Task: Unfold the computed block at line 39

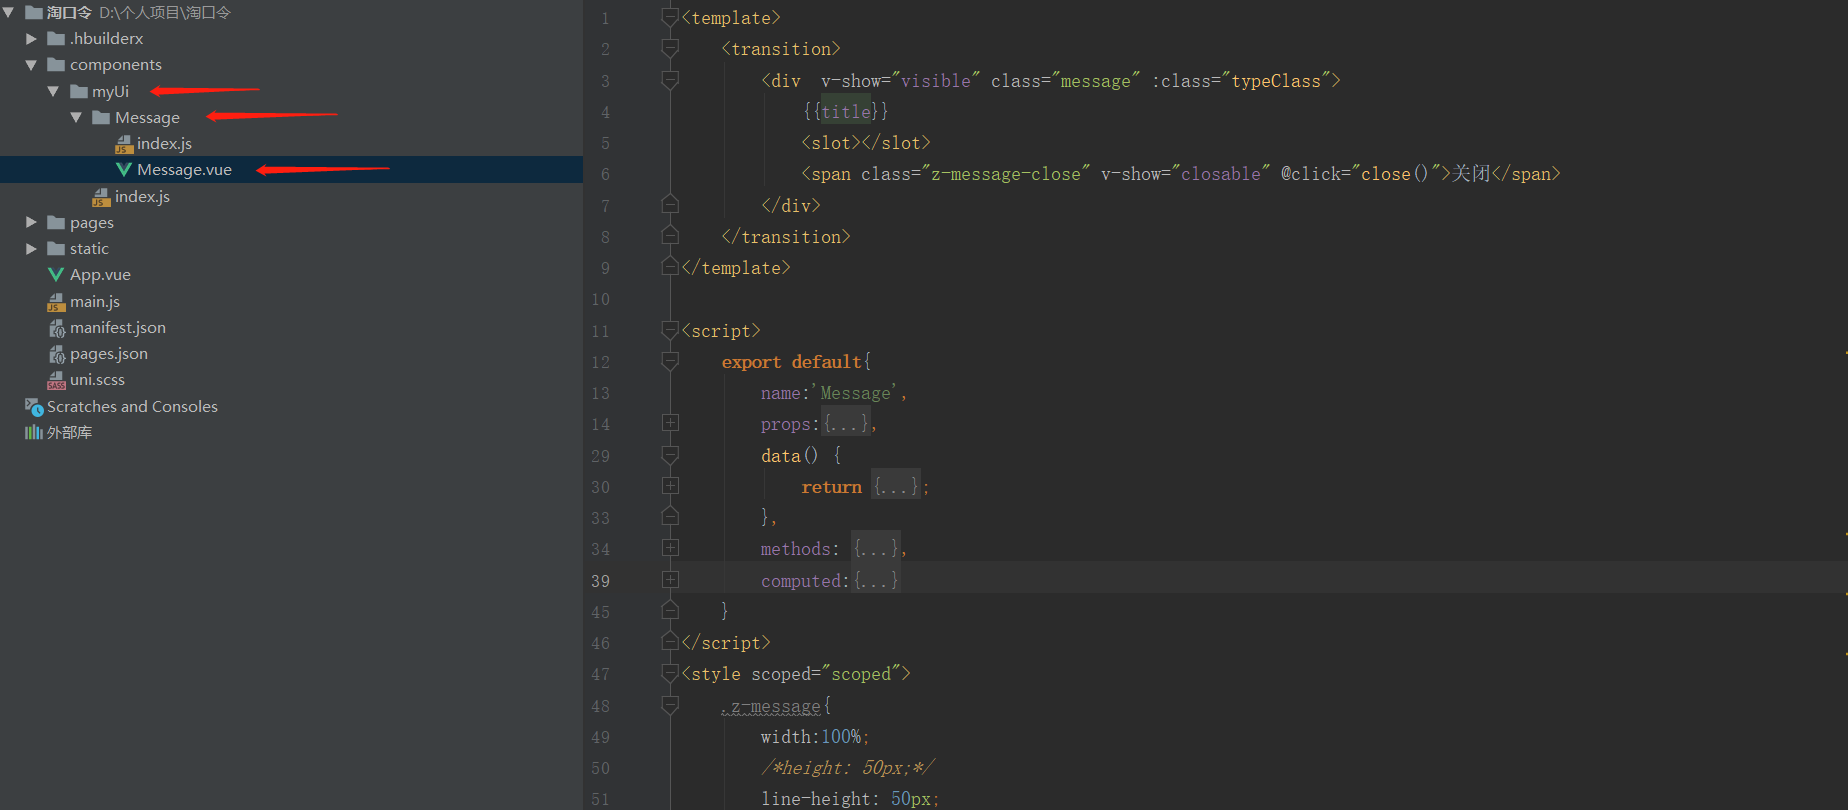Action: 670,580
